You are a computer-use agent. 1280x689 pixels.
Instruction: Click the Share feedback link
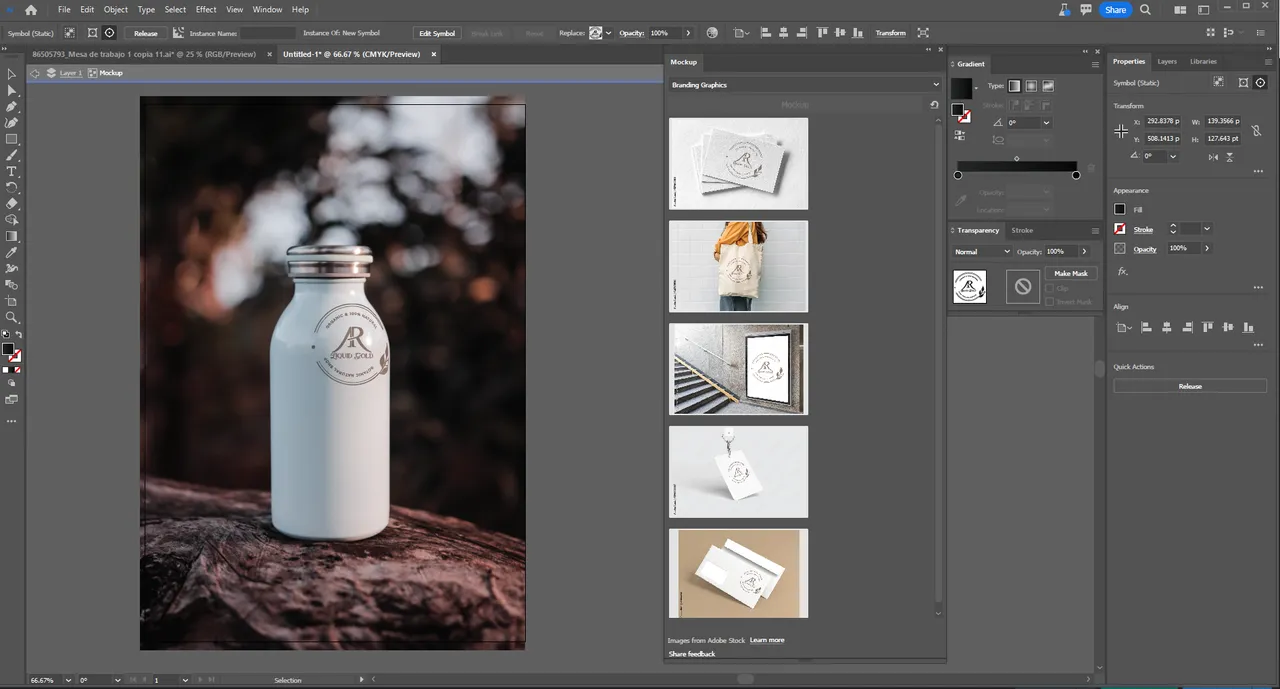pos(692,654)
